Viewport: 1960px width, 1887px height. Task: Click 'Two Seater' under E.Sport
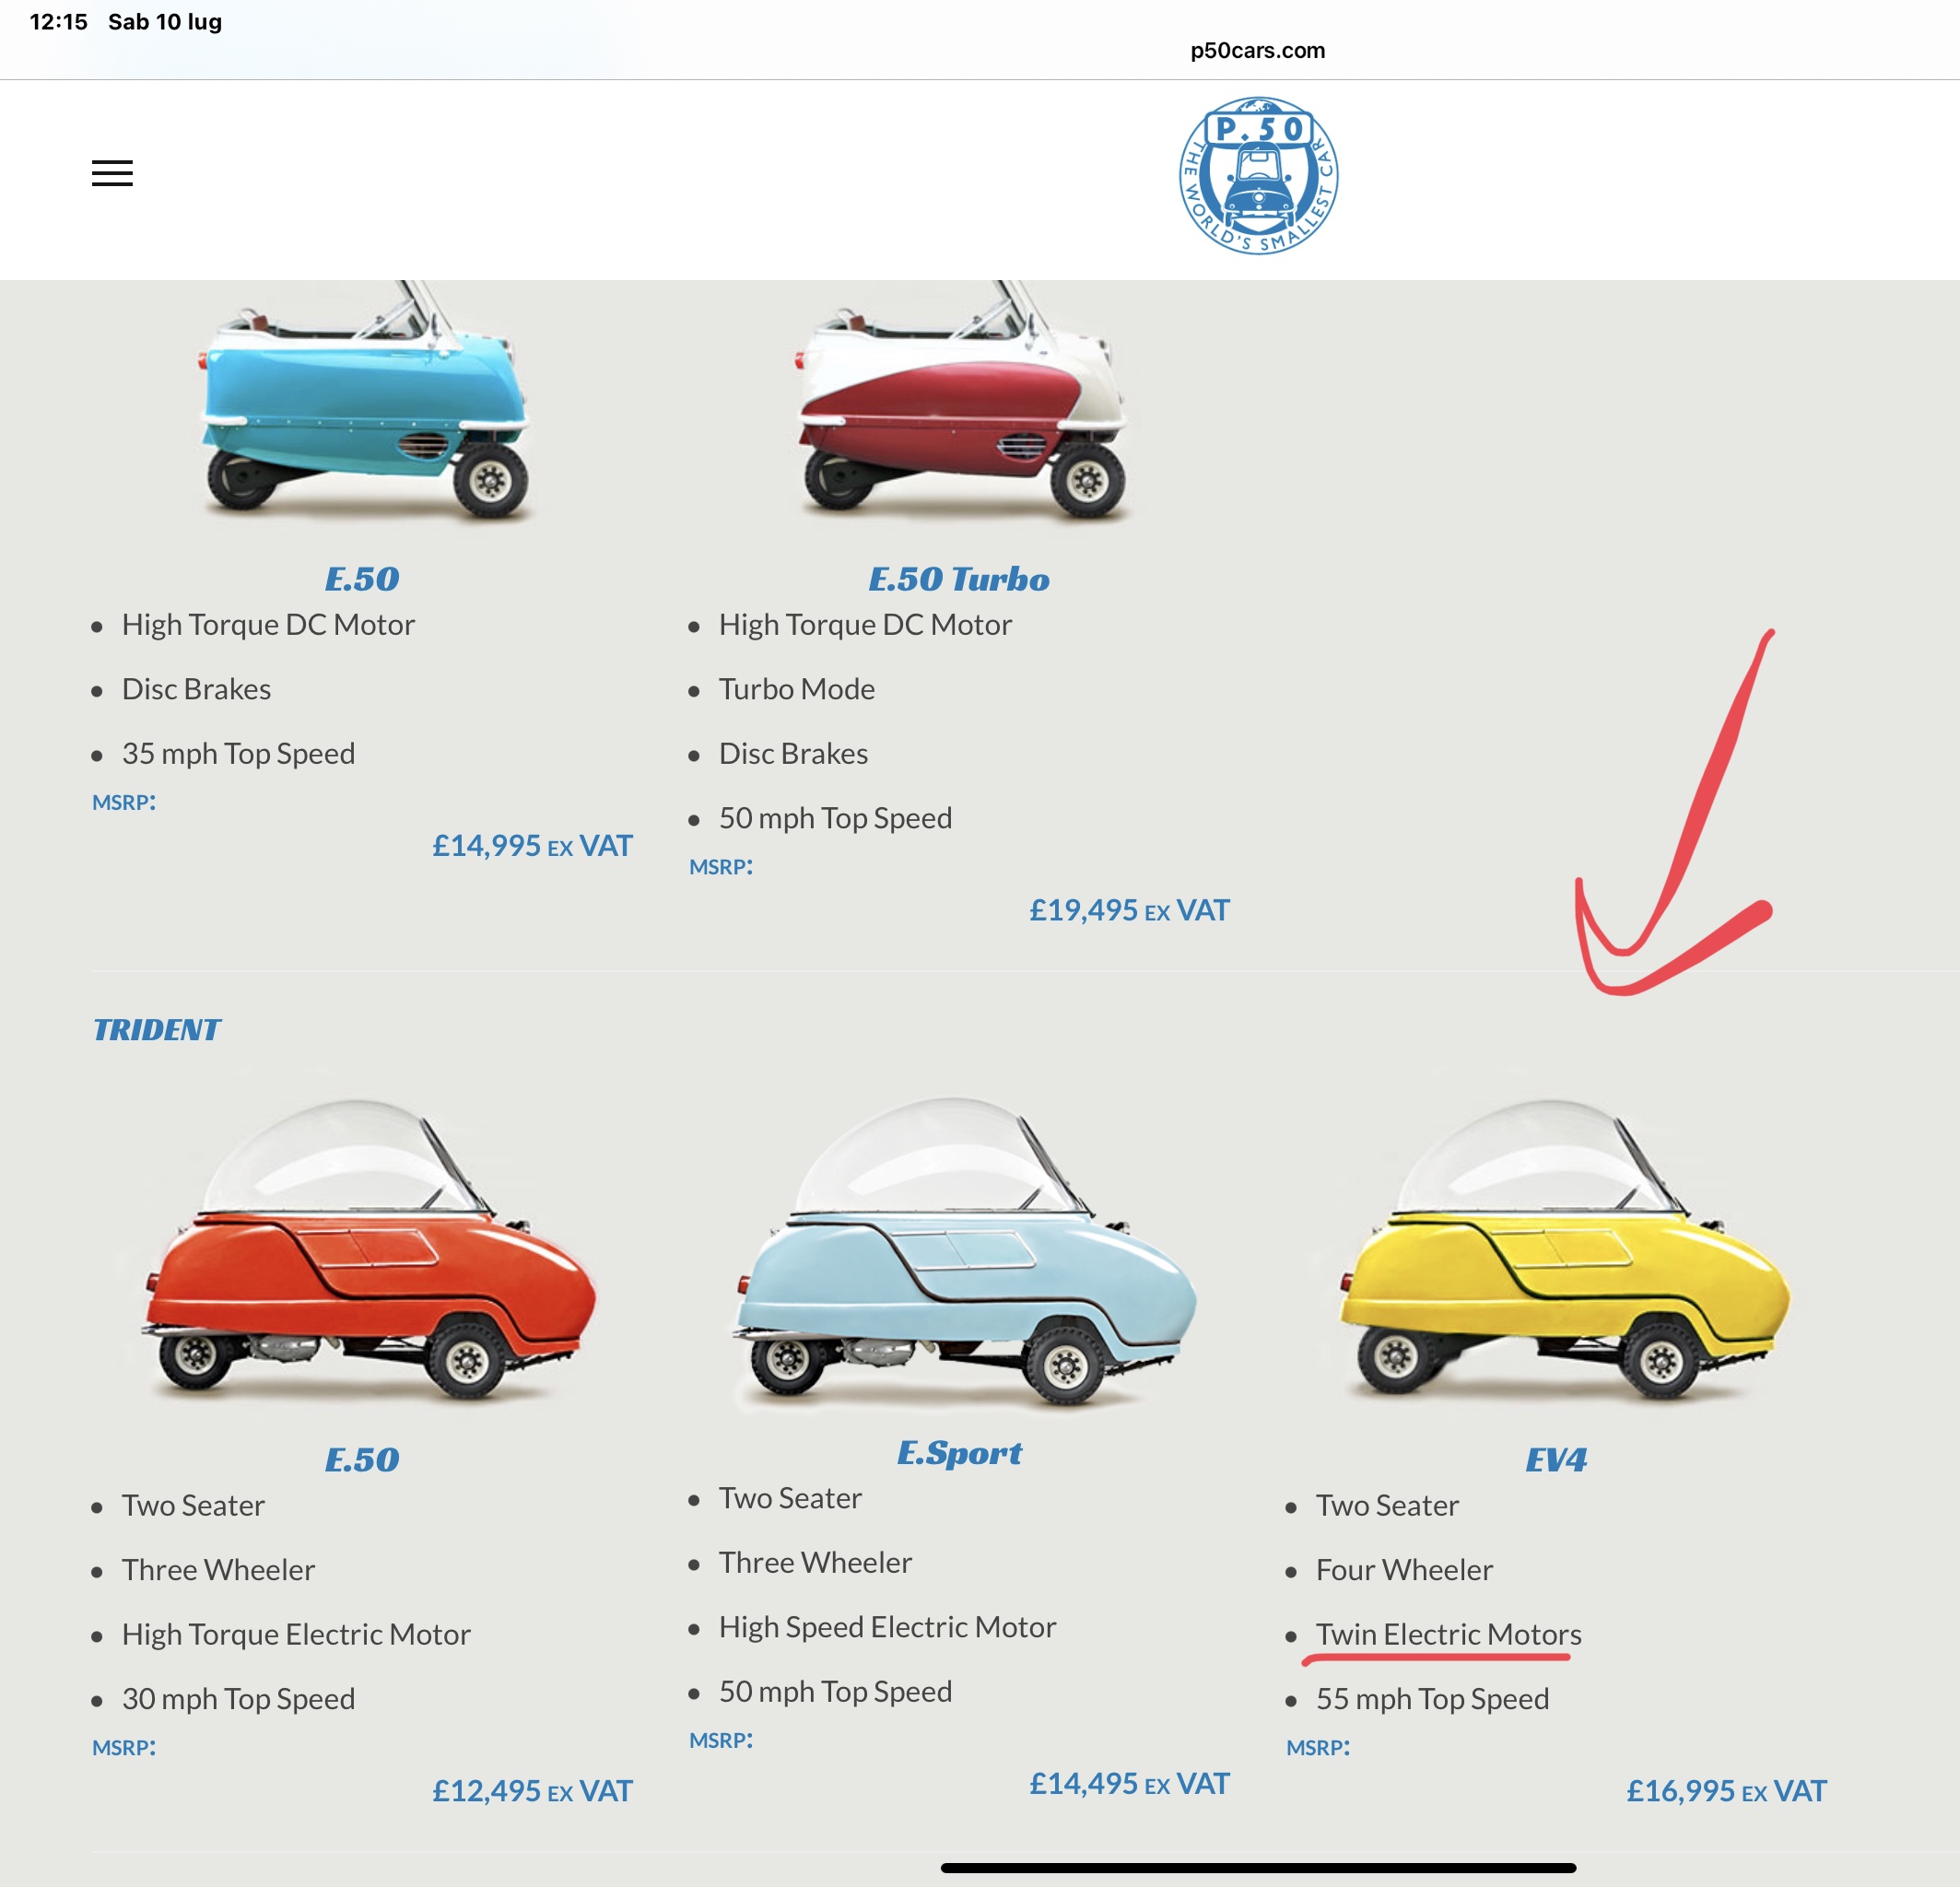(x=790, y=1499)
